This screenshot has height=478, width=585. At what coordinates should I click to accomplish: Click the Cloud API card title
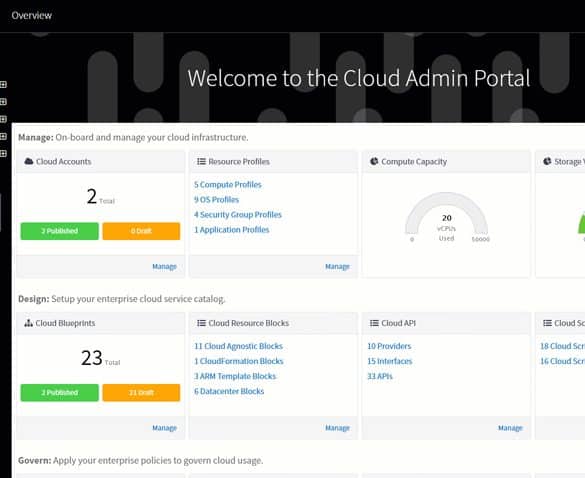click(x=398, y=323)
